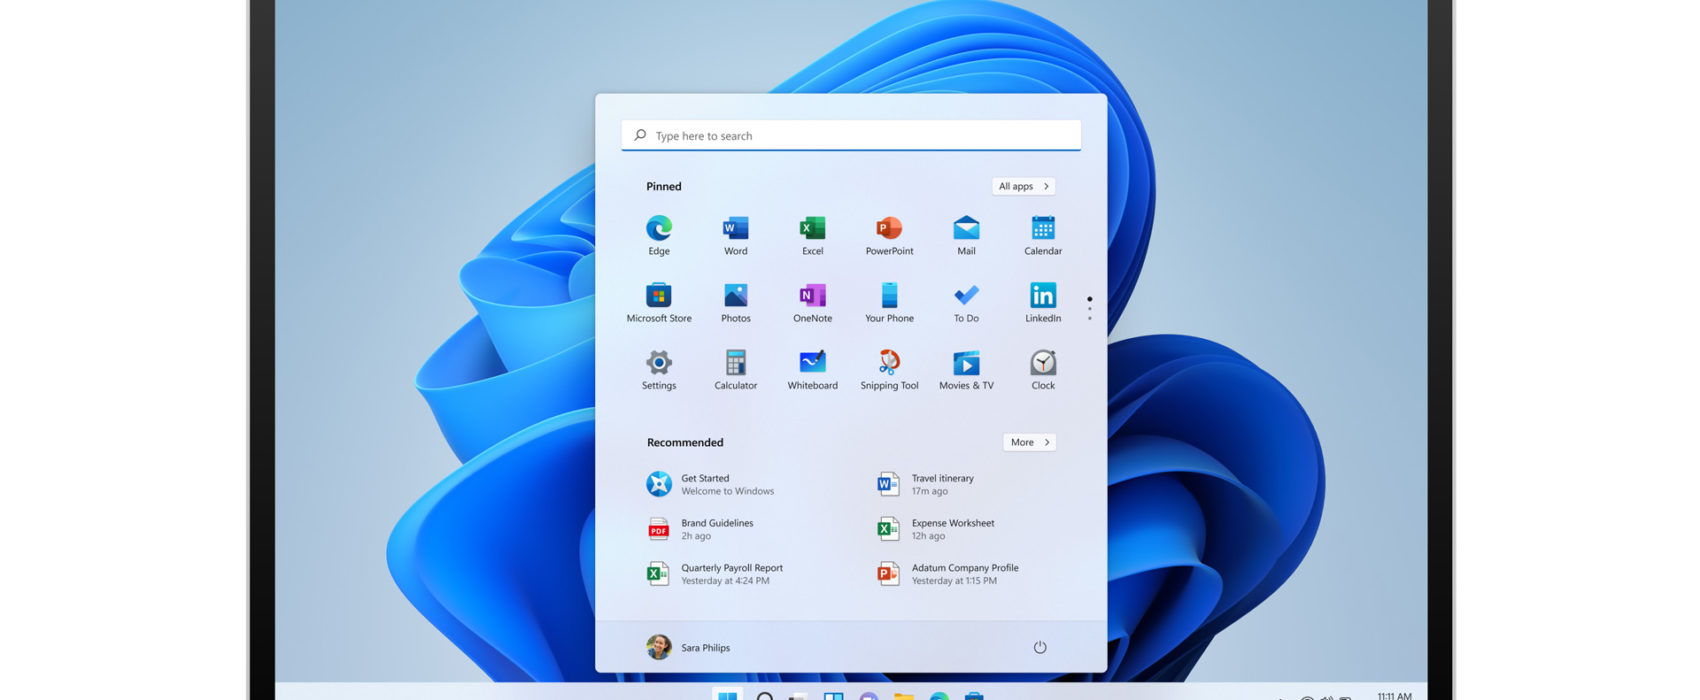Open the Expense Worksheet file
Image resolution: width=1700 pixels, height=700 pixels.
[x=936, y=529]
